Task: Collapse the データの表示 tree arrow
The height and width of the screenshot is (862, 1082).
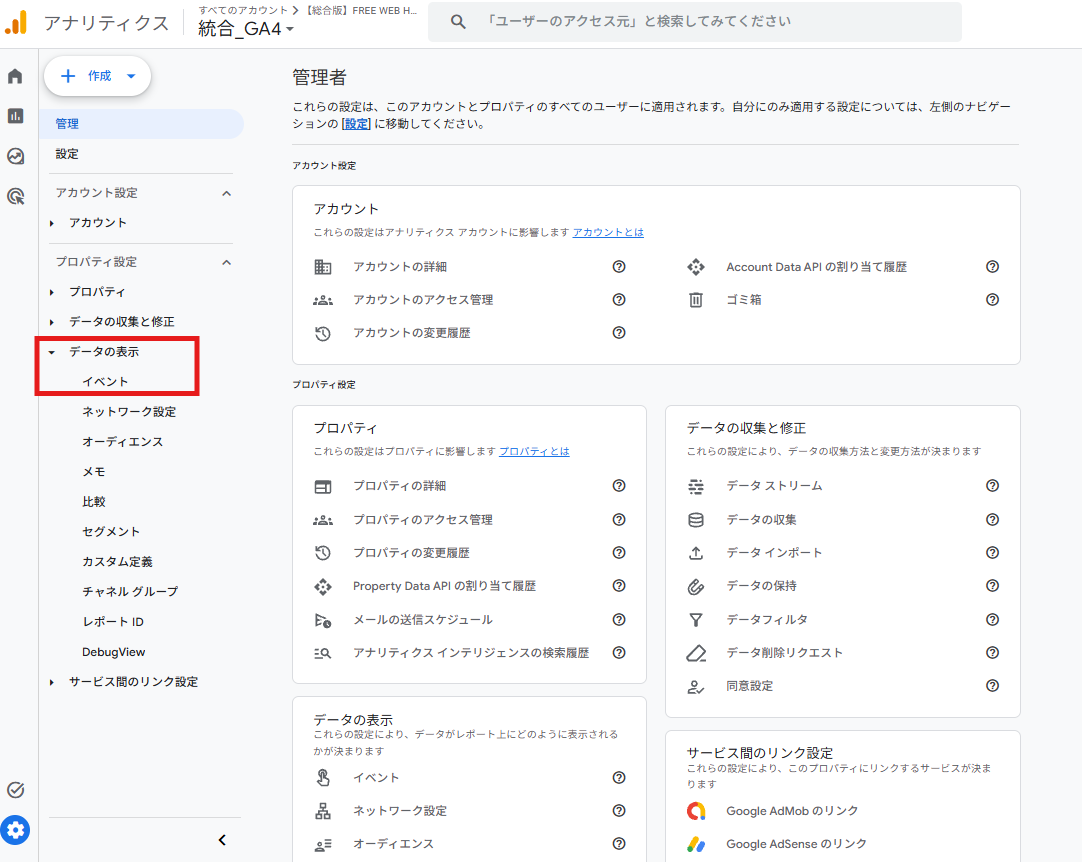Action: click(52, 352)
